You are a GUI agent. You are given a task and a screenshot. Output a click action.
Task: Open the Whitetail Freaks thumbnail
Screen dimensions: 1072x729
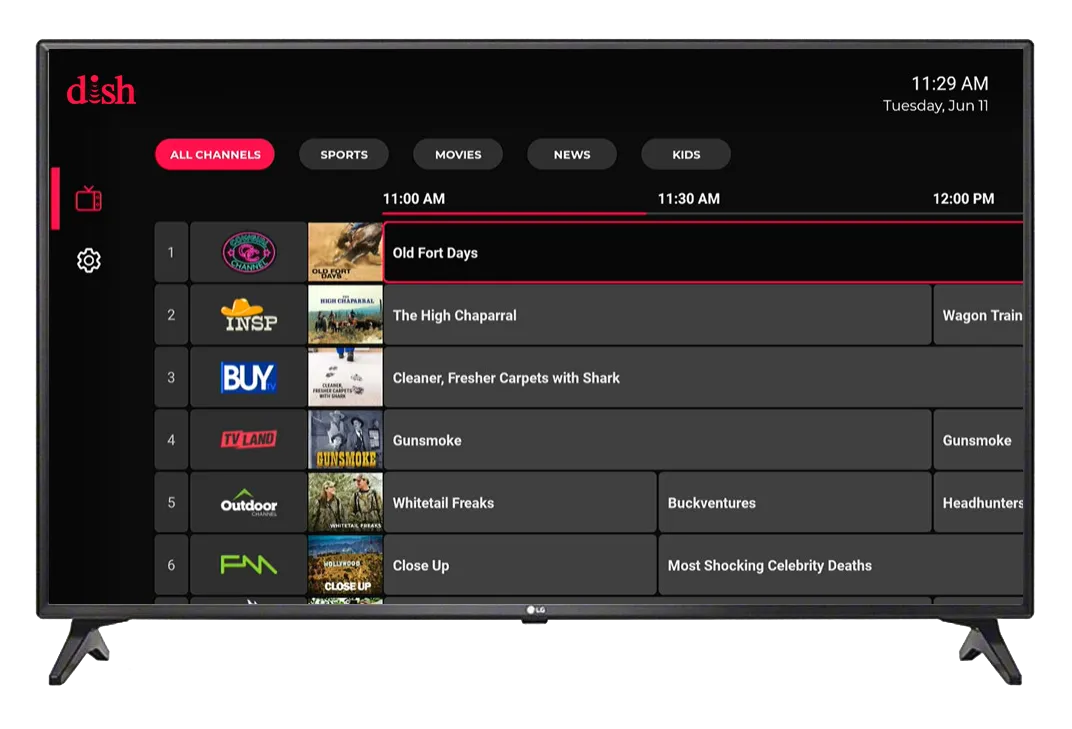pyautogui.click(x=345, y=503)
